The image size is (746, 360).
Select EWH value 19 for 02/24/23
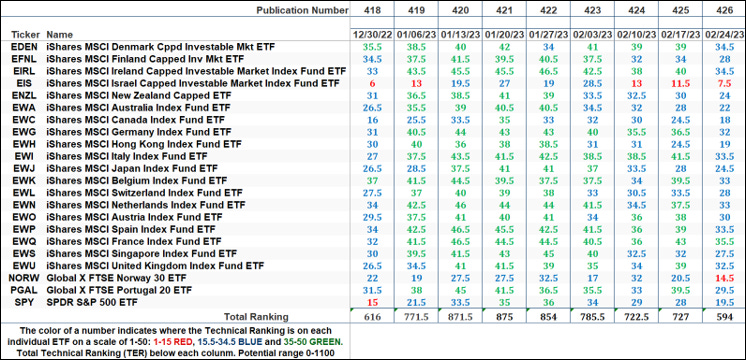pyautogui.click(x=724, y=144)
